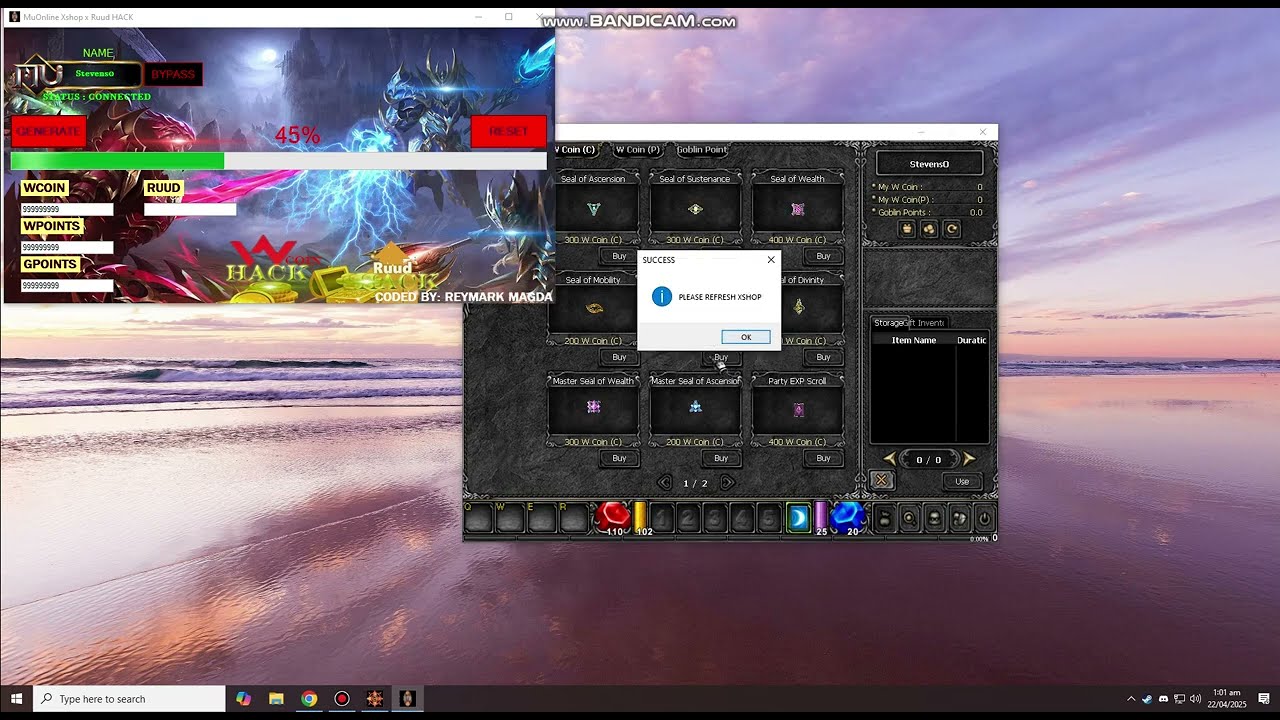The width and height of the screenshot is (1280, 720).
Task: Click the coins icon under Goblin Points
Action: coord(929,229)
